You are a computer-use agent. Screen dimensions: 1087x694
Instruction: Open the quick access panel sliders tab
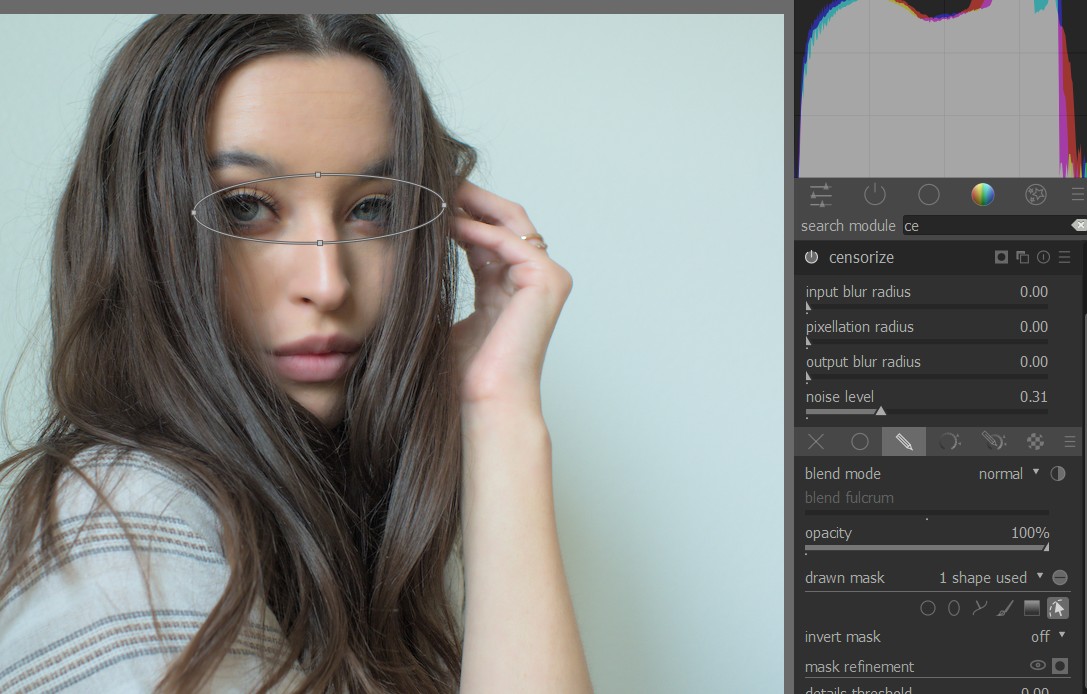[x=821, y=195]
